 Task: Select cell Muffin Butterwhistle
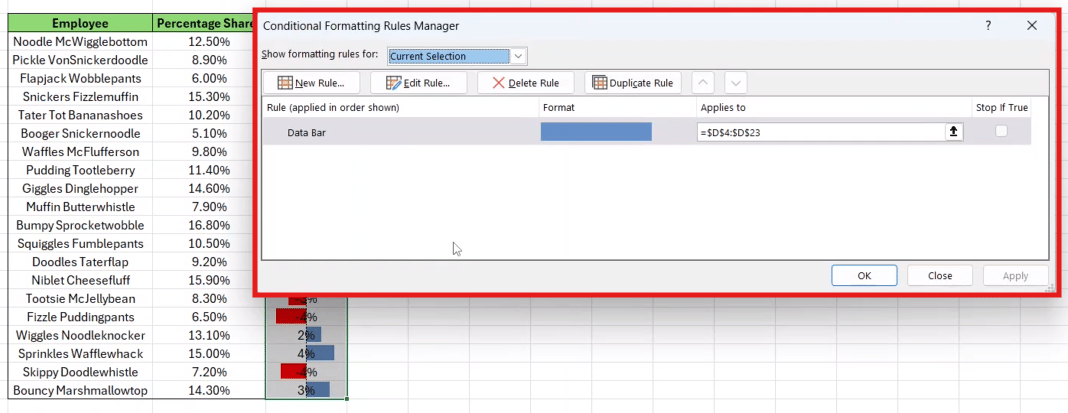80,207
